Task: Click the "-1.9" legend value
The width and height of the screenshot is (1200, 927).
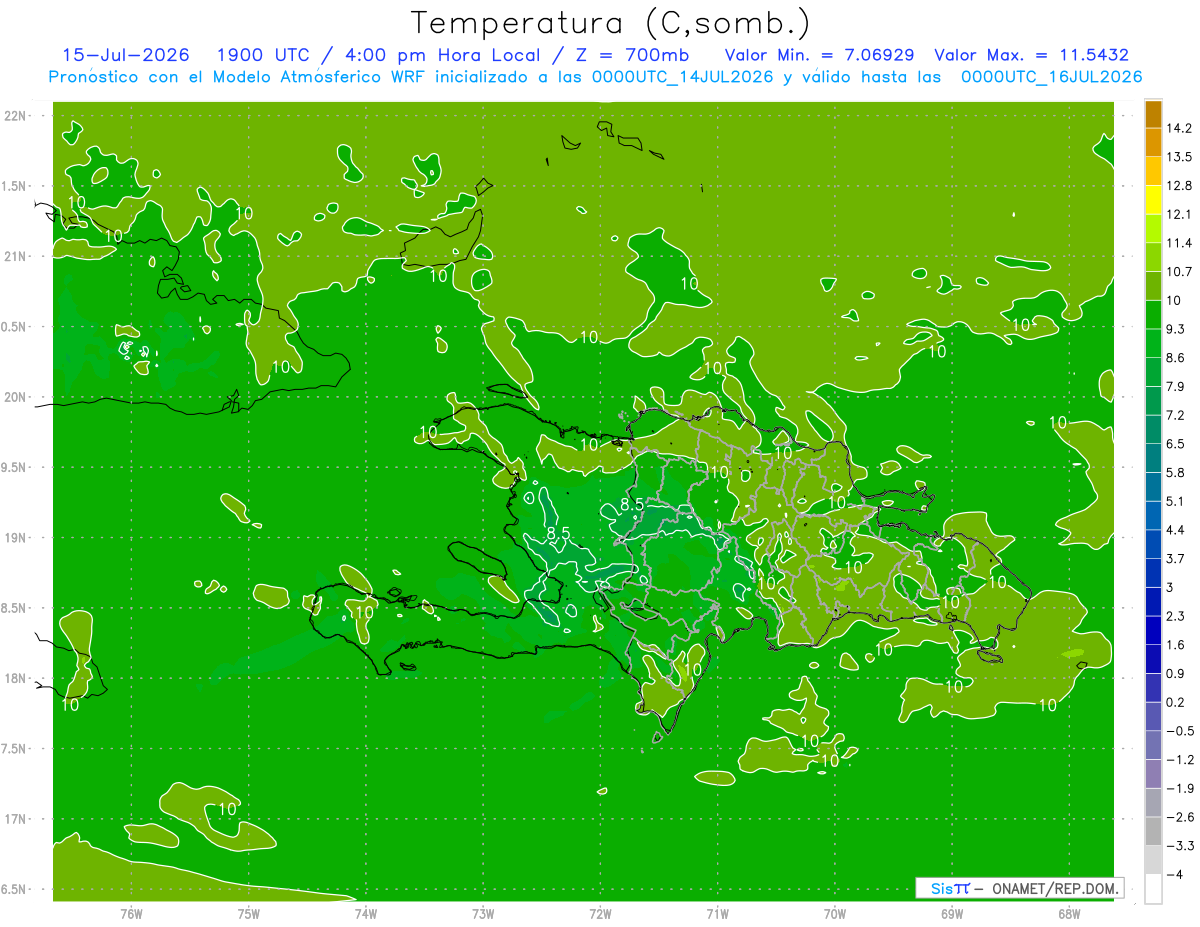Action: click(x=1179, y=788)
